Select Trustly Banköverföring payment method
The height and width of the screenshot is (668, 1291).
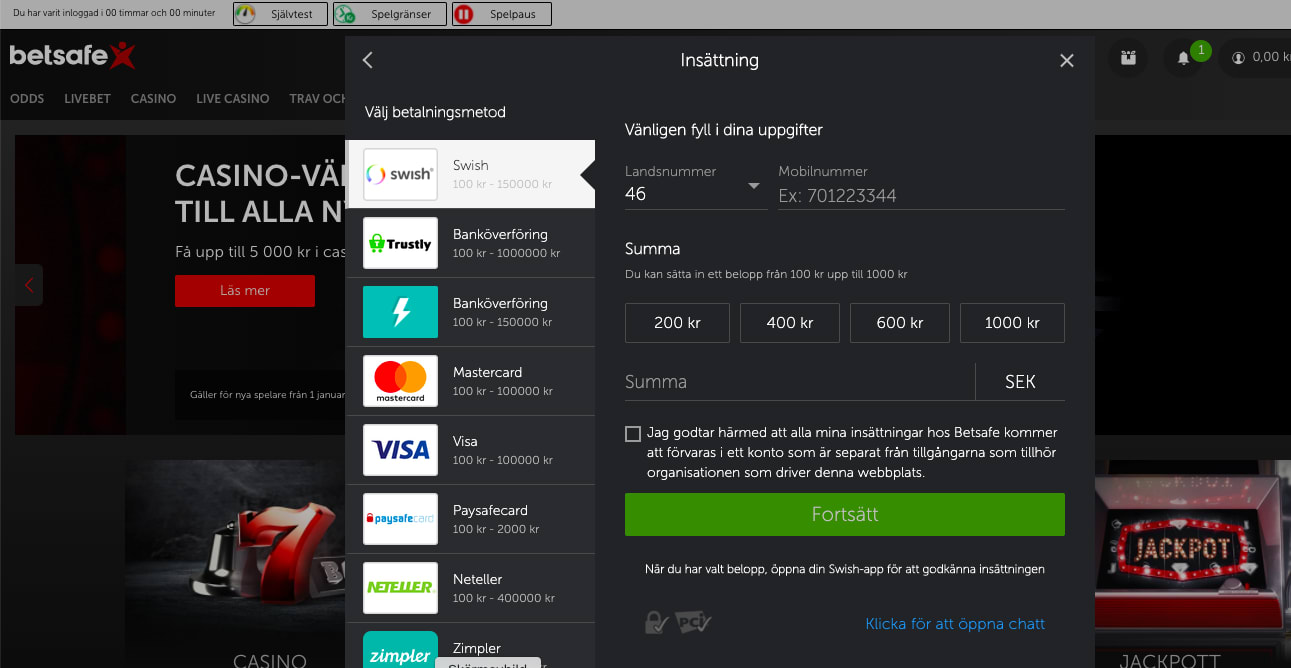pos(470,243)
